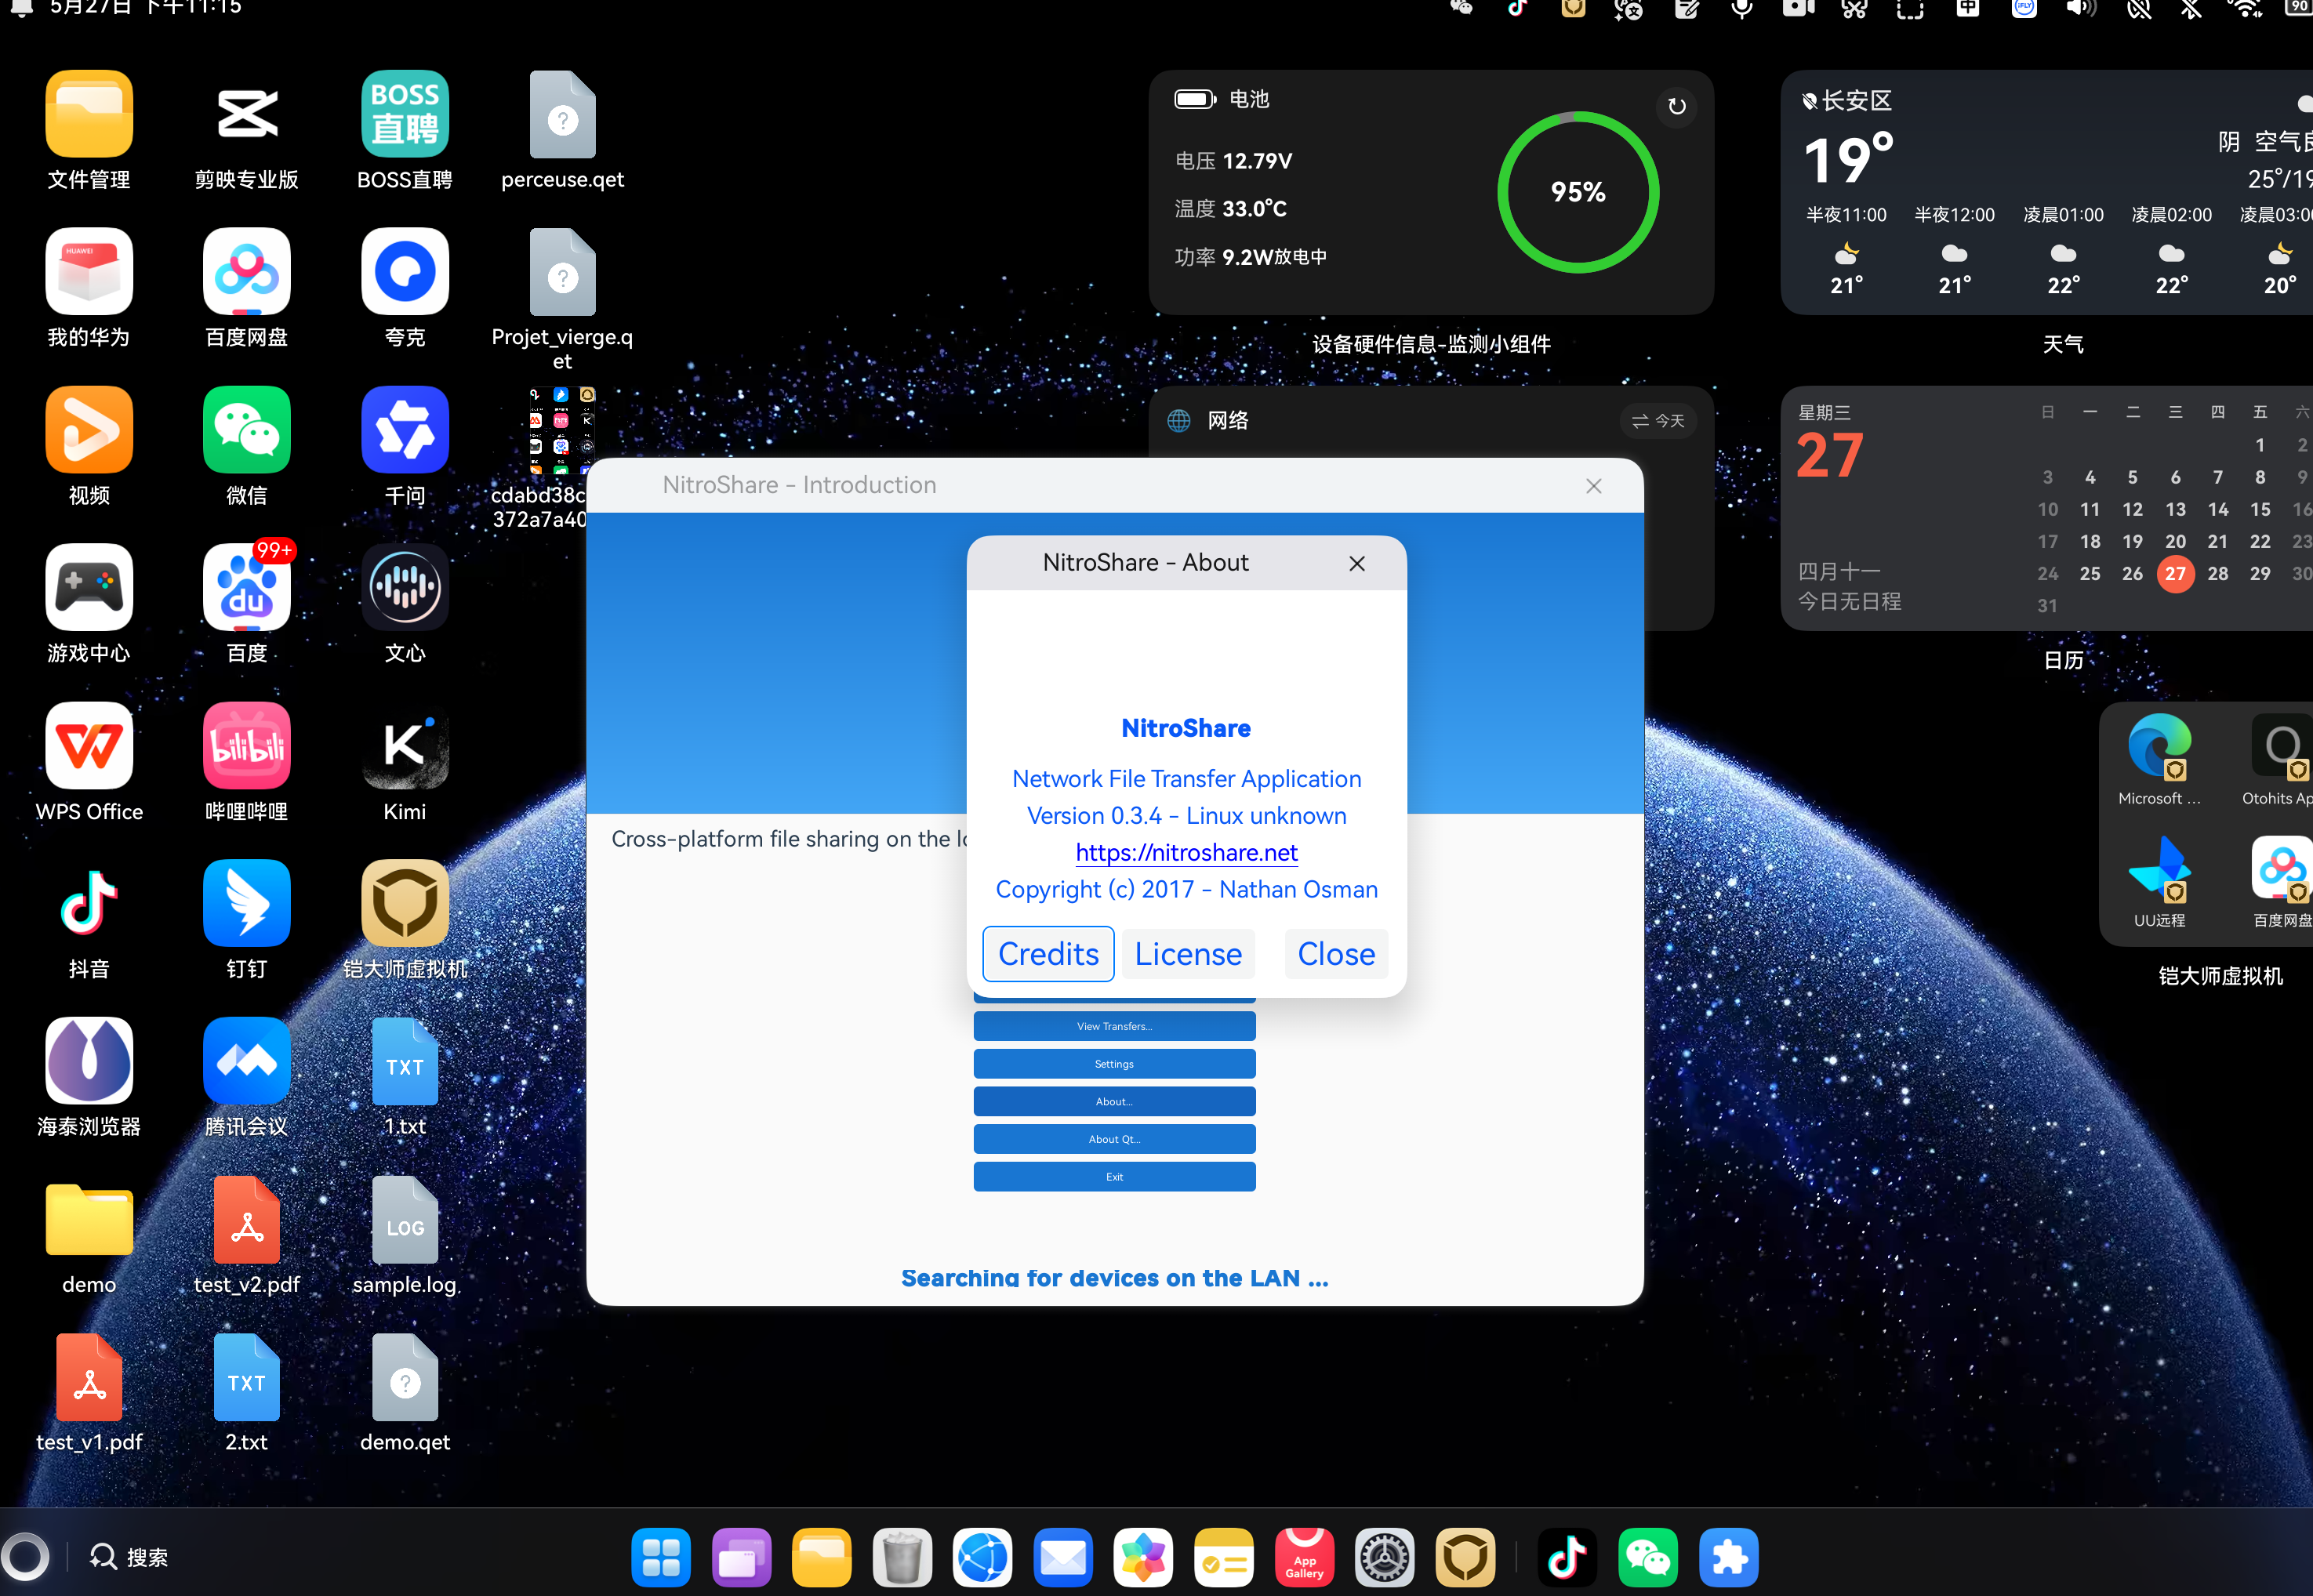Launch 海泰浏览器 browser
This screenshot has height=1596, width=2313.
point(89,1061)
